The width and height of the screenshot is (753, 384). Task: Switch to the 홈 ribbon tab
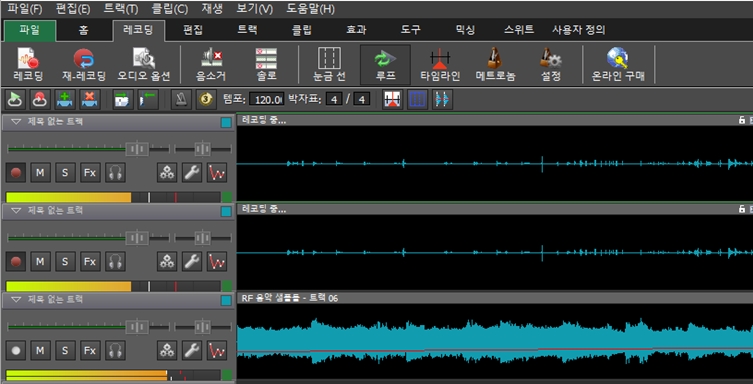[84, 30]
